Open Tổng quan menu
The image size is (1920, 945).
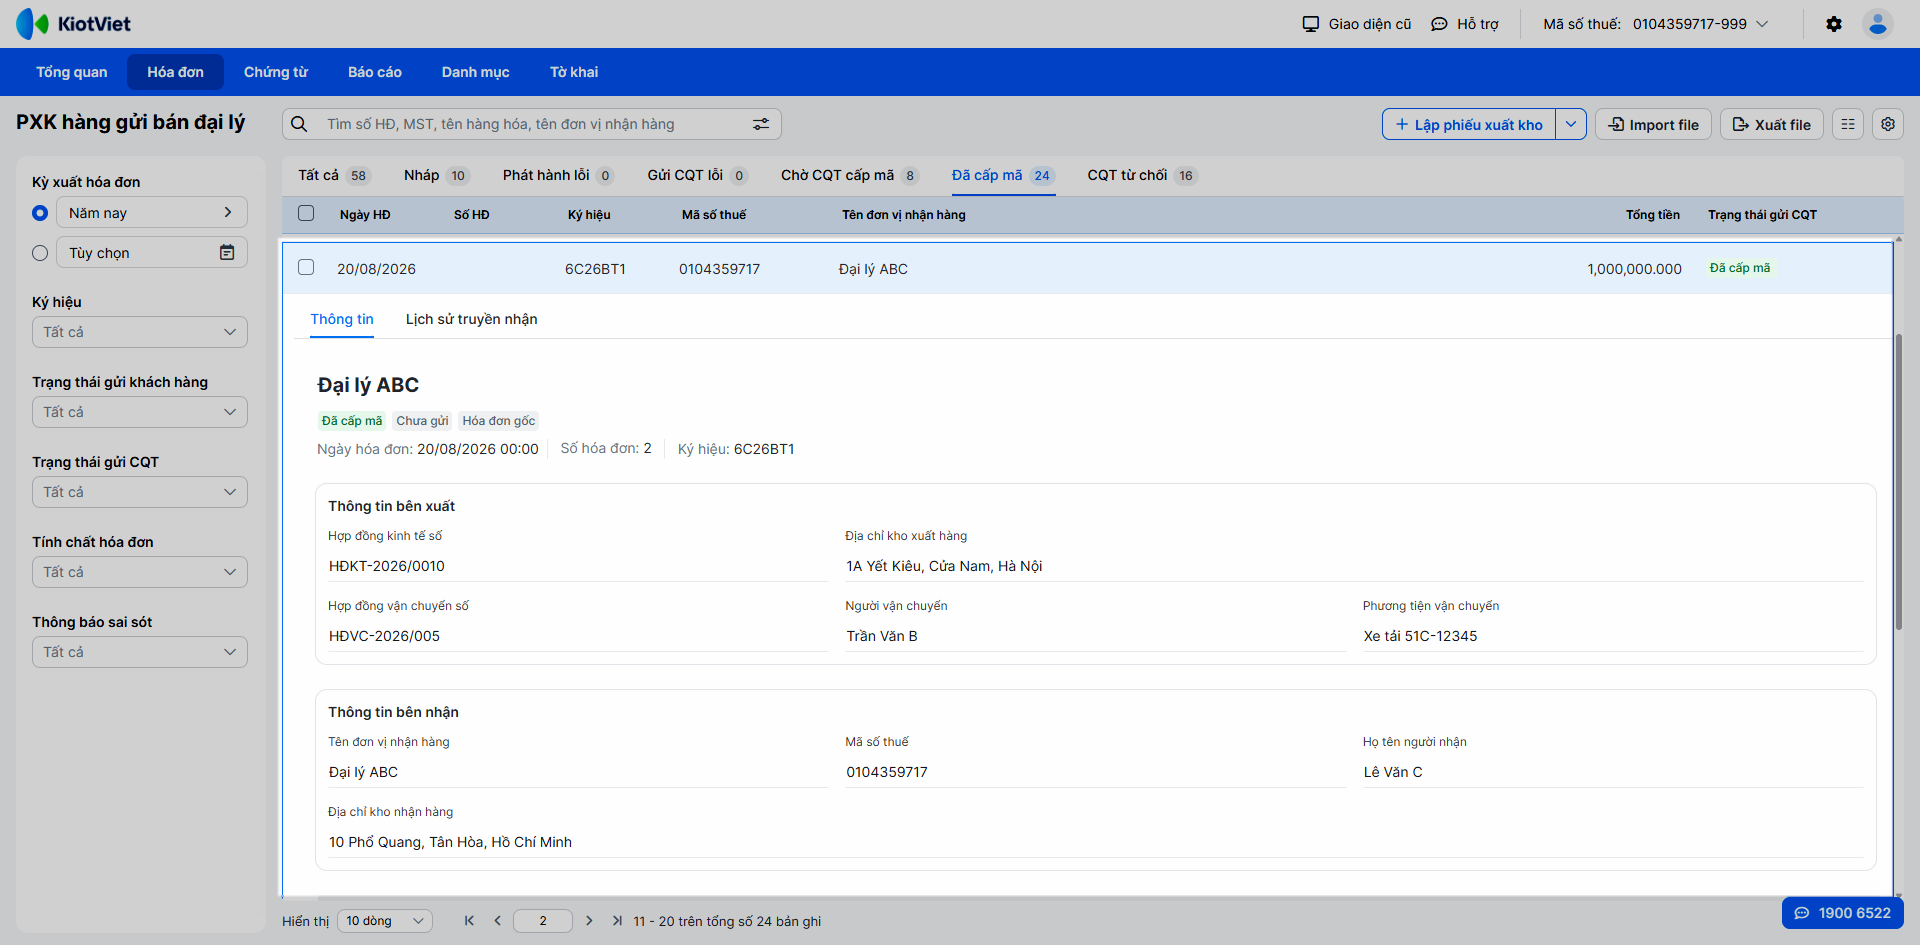coord(72,72)
